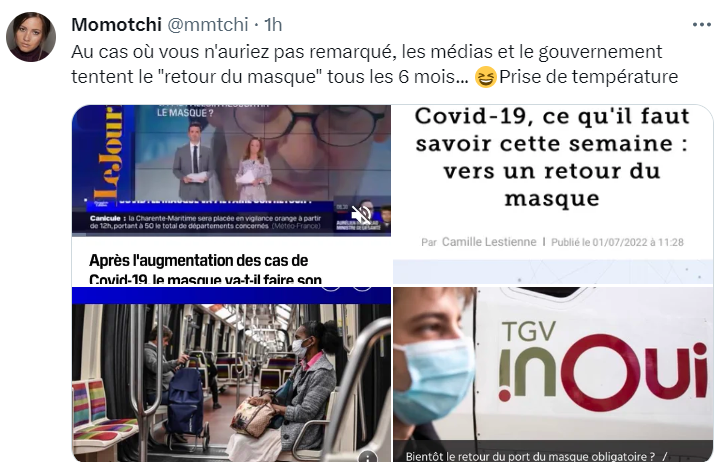
Task: Click the tweet text about 'retour du masque'
Action: click(374, 65)
